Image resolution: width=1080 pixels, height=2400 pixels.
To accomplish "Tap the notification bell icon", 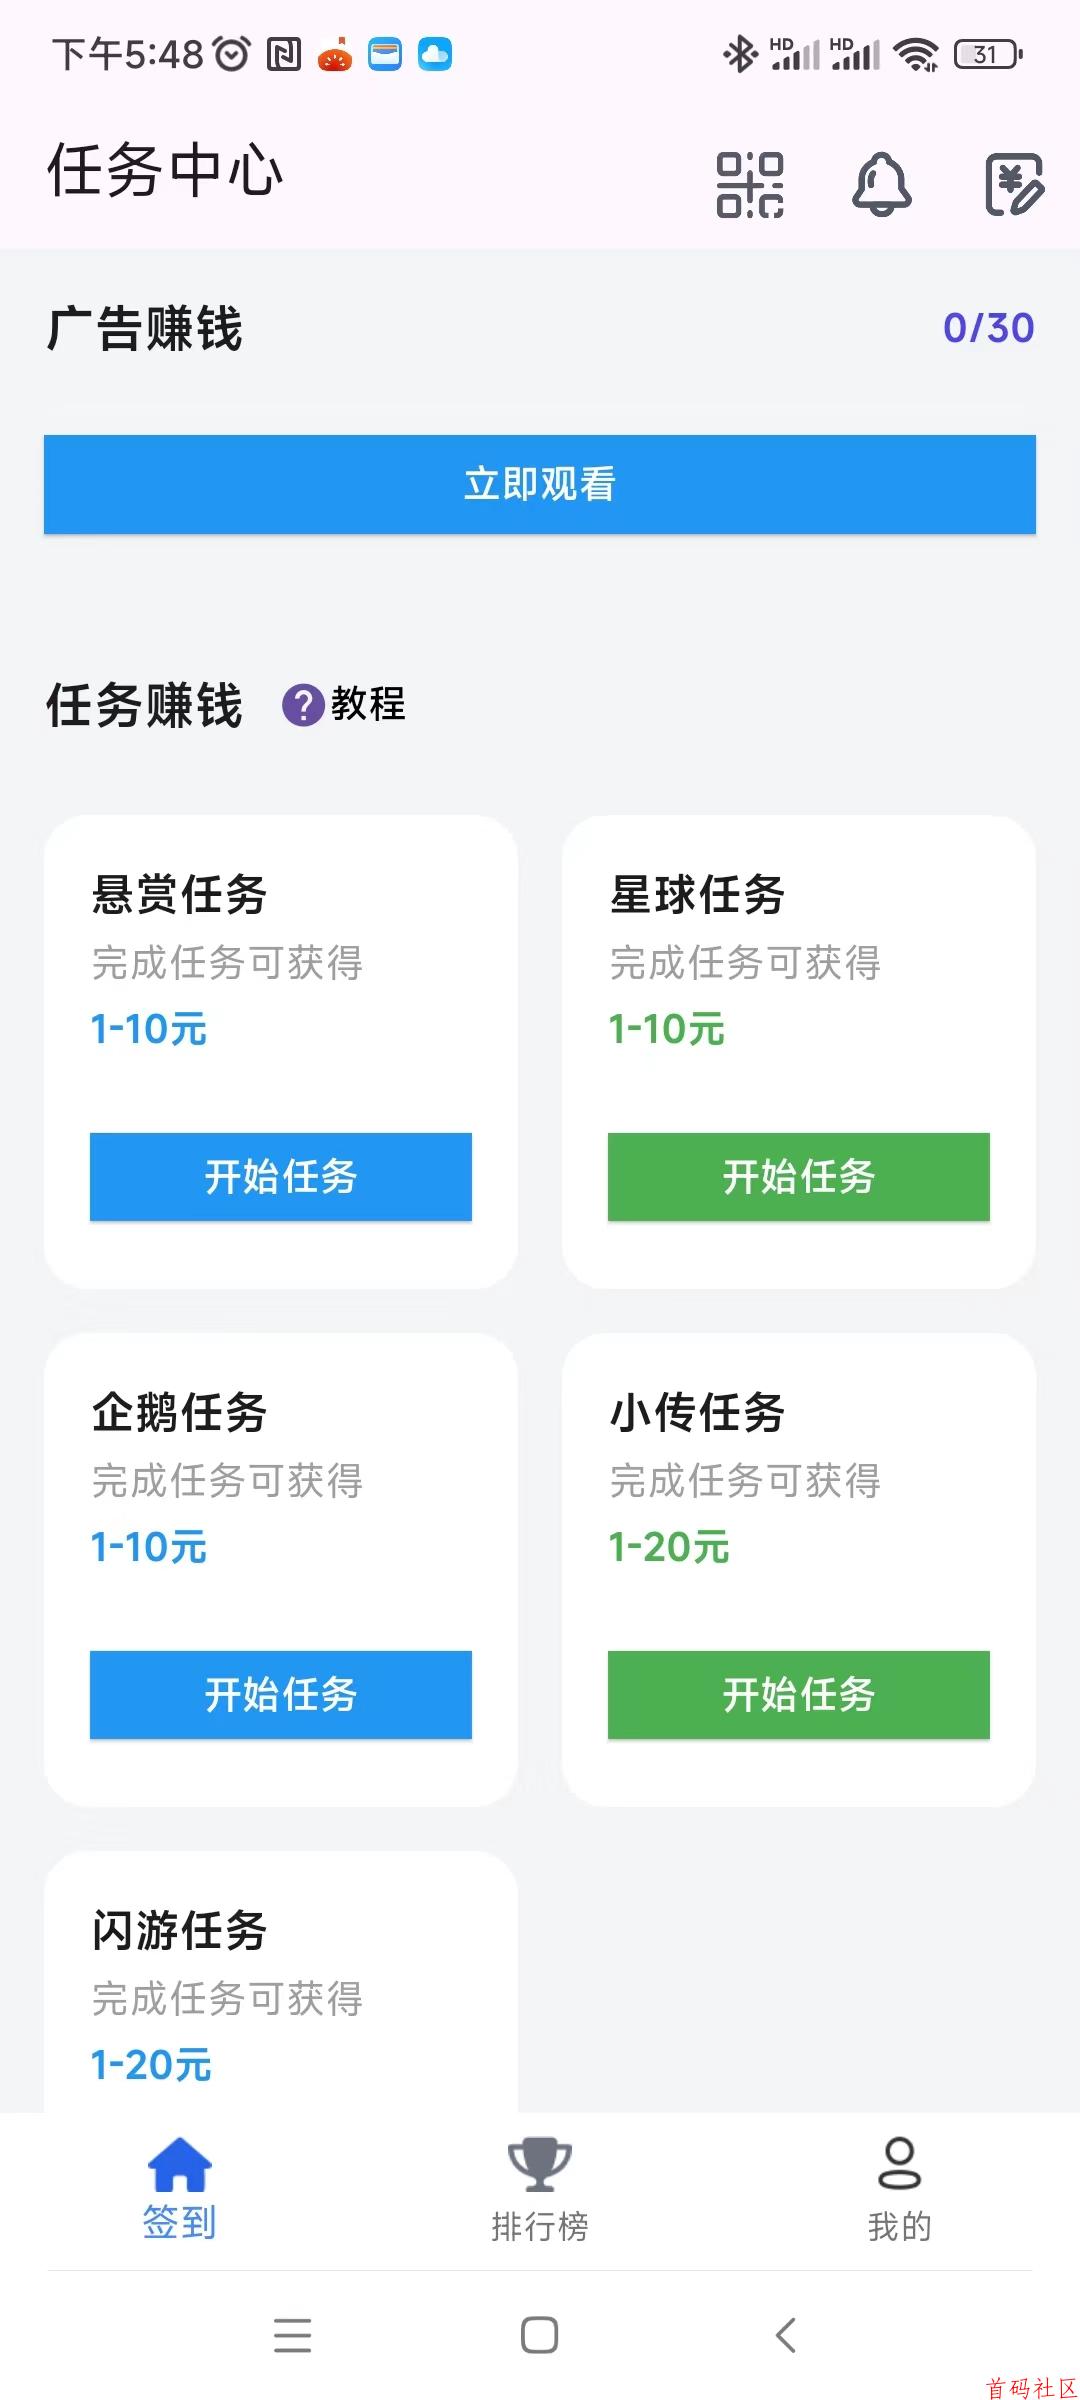I will 882,184.
